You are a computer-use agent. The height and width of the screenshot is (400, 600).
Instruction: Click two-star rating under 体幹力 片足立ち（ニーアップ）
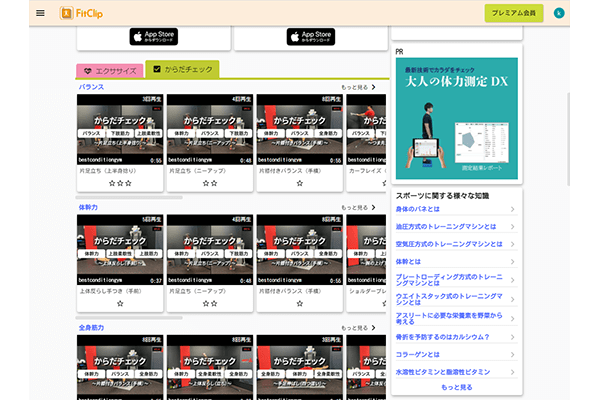(210, 304)
